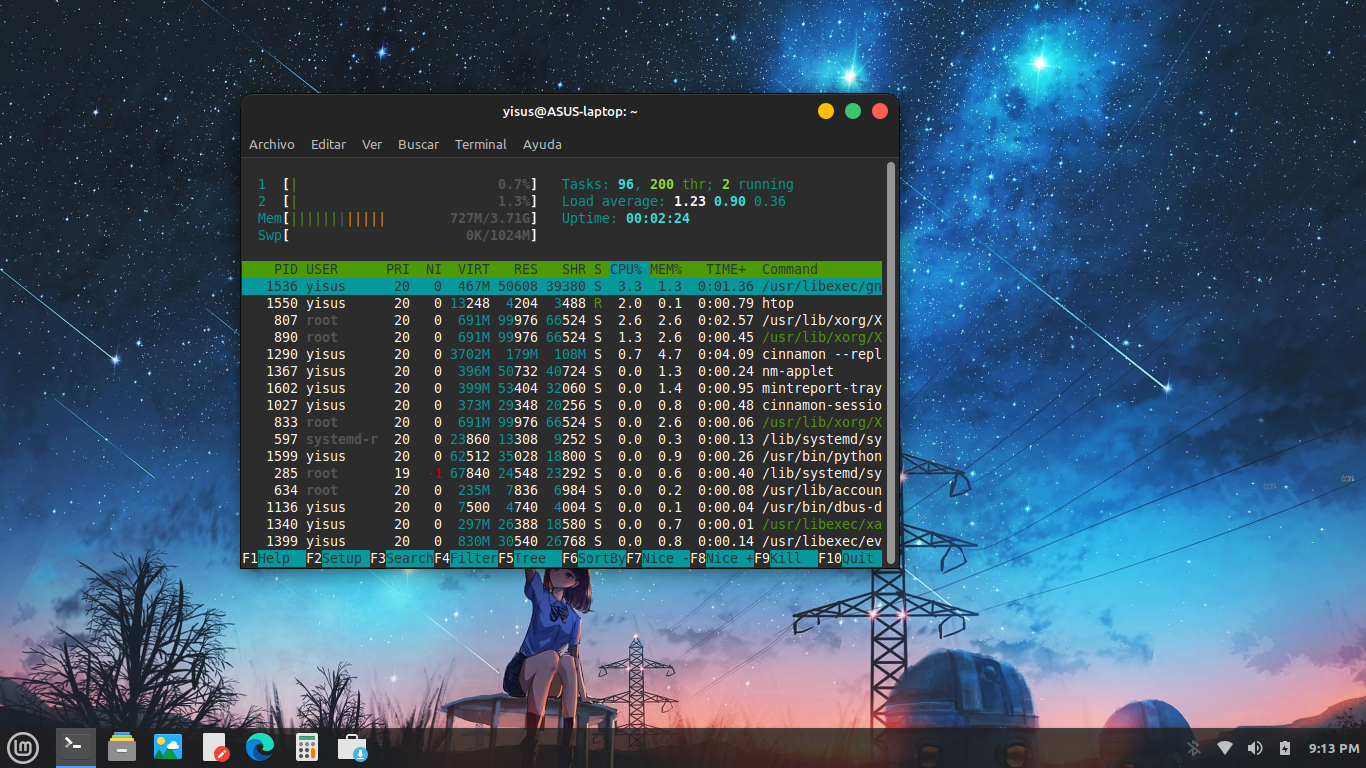Click F10 Quit in htop footer
The height and width of the screenshot is (768, 1366).
tap(850, 558)
